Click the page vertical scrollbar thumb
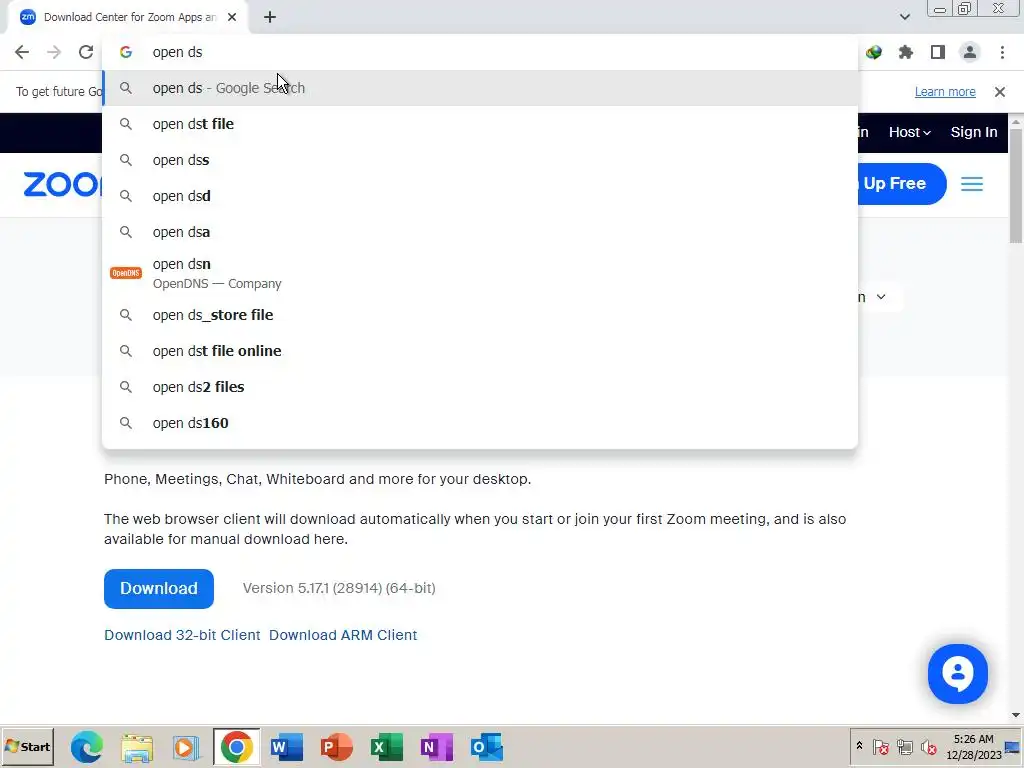Image resolution: width=1024 pixels, height=768 pixels. 1016,186
